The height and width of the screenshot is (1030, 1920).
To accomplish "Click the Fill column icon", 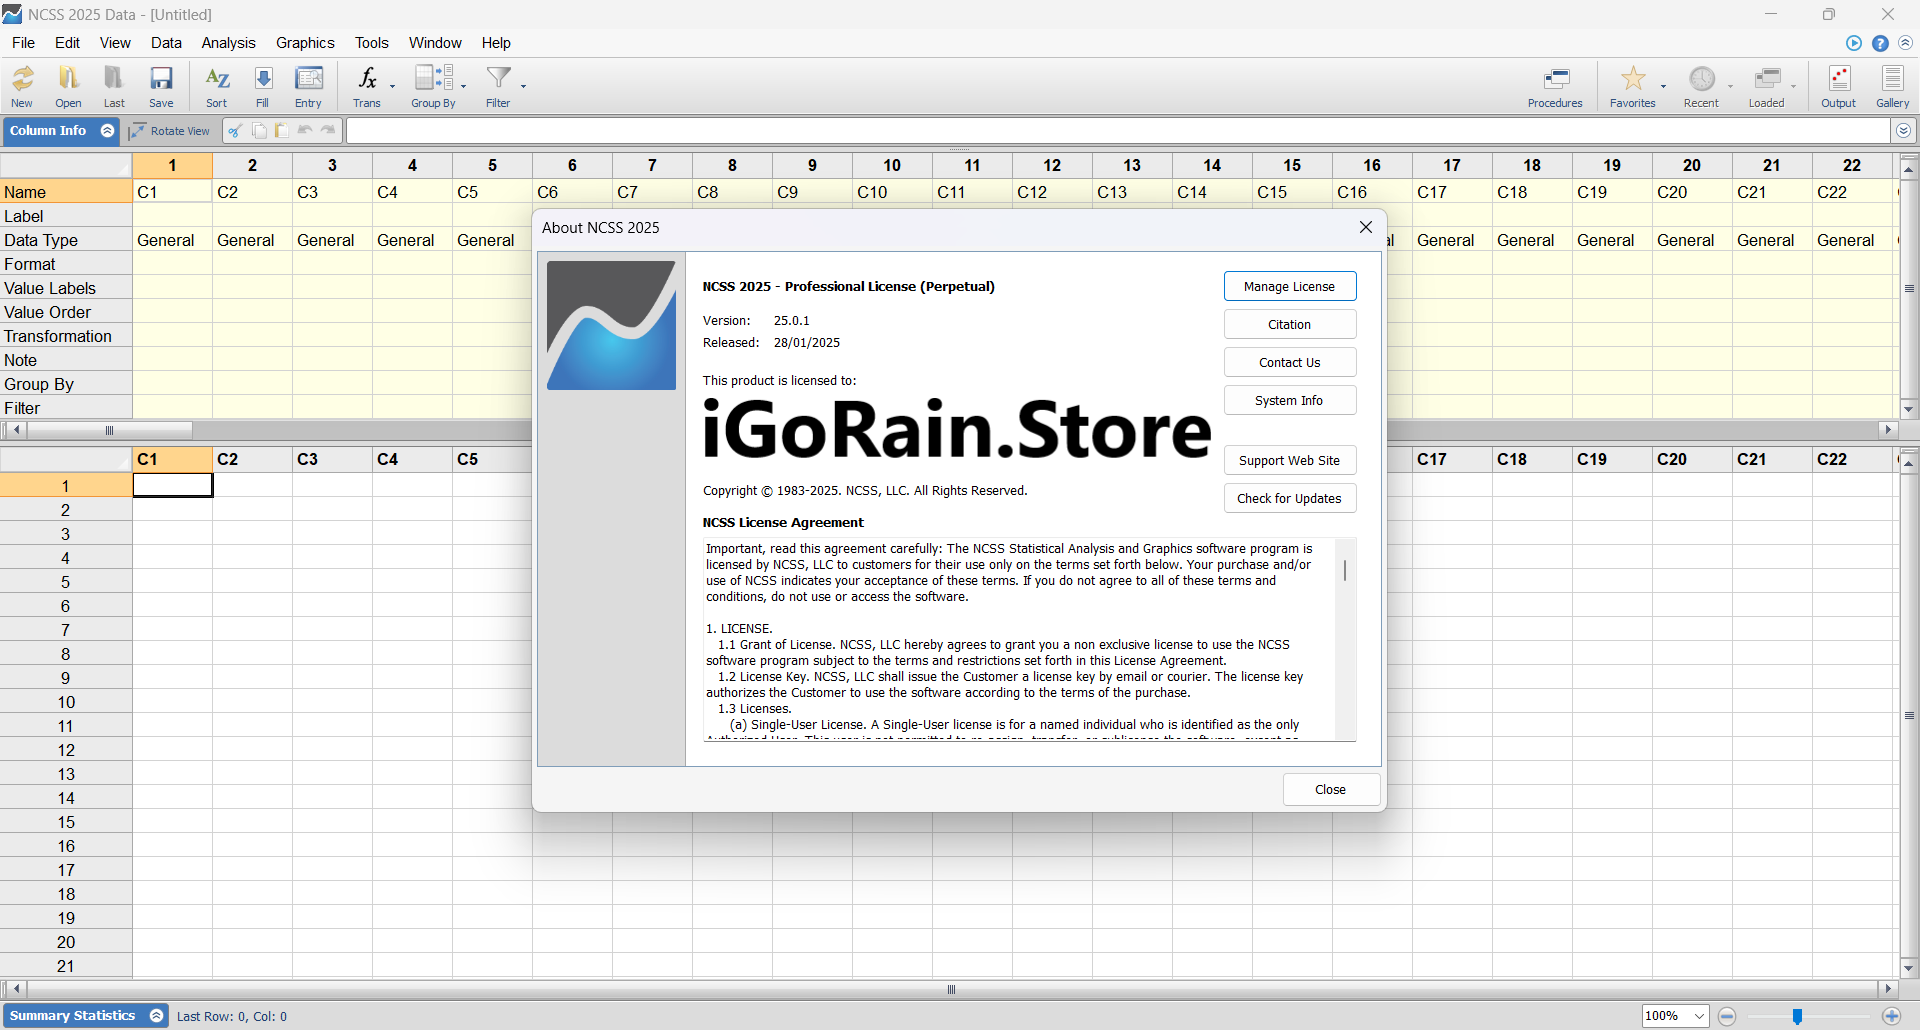I will click(x=262, y=86).
